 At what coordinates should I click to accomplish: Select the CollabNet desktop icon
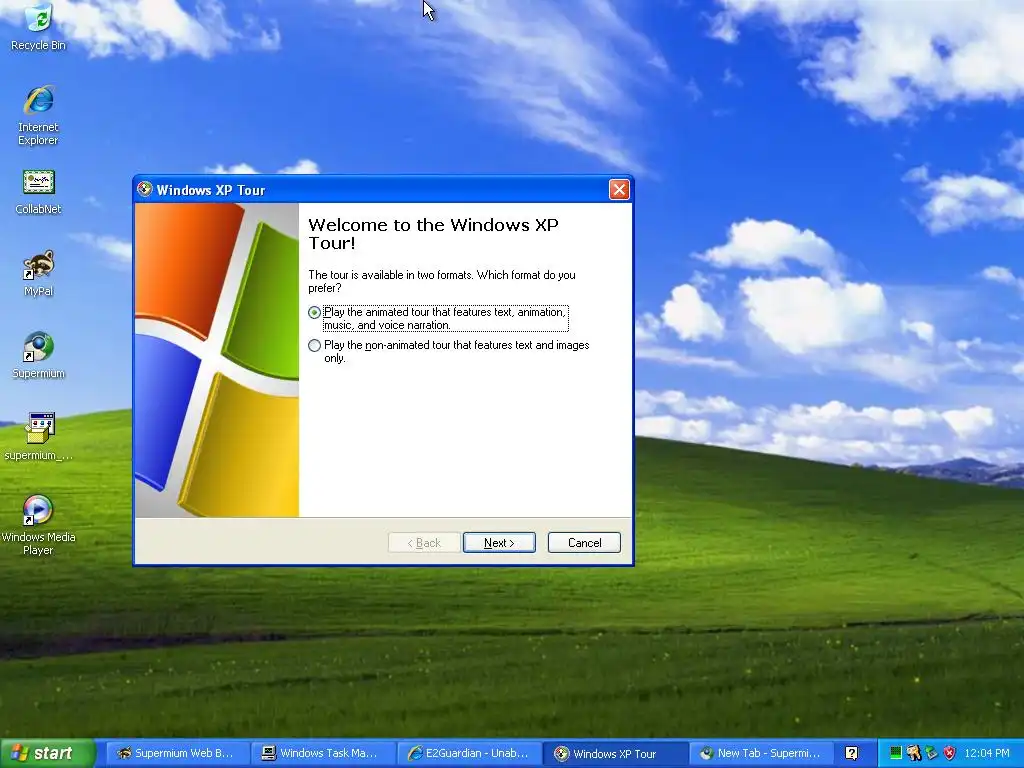39,192
